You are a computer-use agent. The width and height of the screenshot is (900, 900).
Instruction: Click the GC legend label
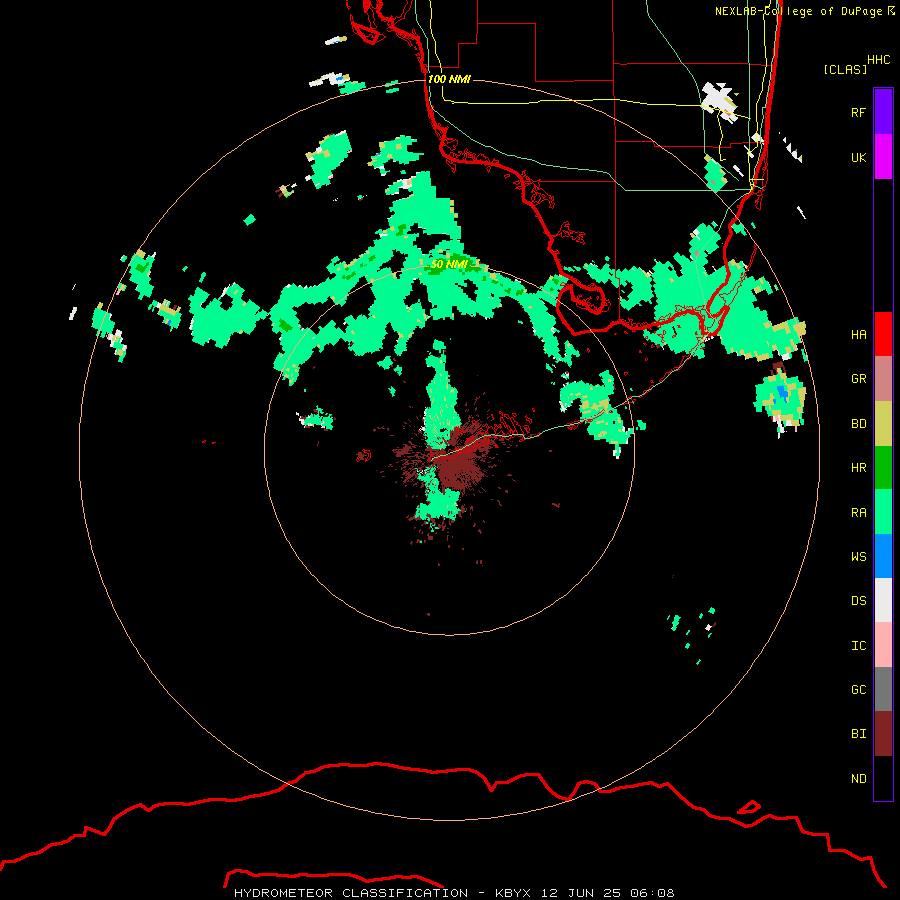click(x=858, y=689)
